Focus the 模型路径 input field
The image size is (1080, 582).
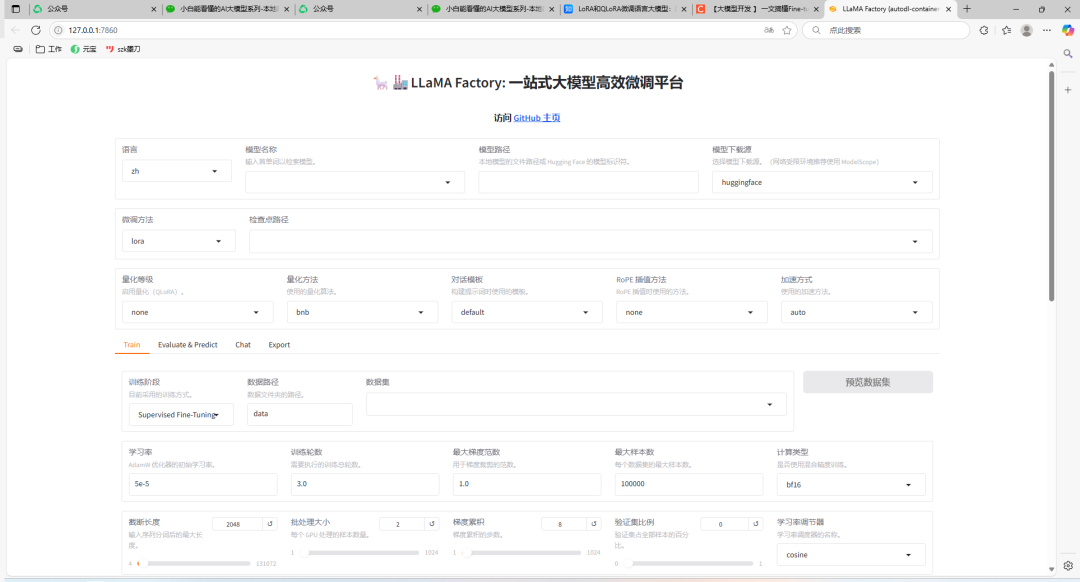(588, 183)
